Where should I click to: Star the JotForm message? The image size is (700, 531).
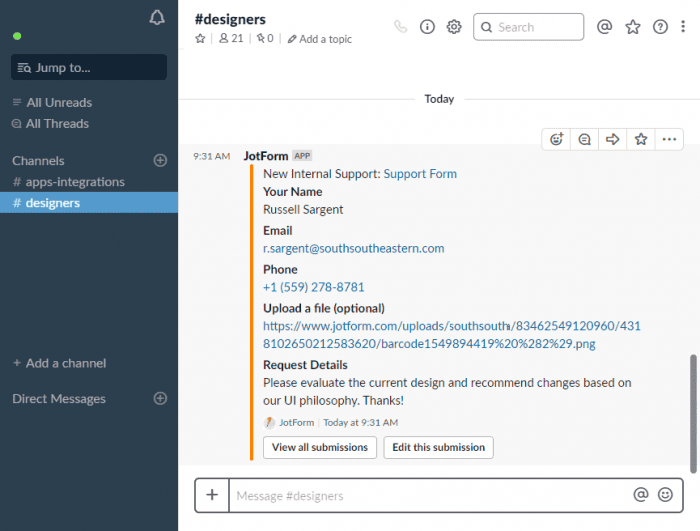[641, 140]
